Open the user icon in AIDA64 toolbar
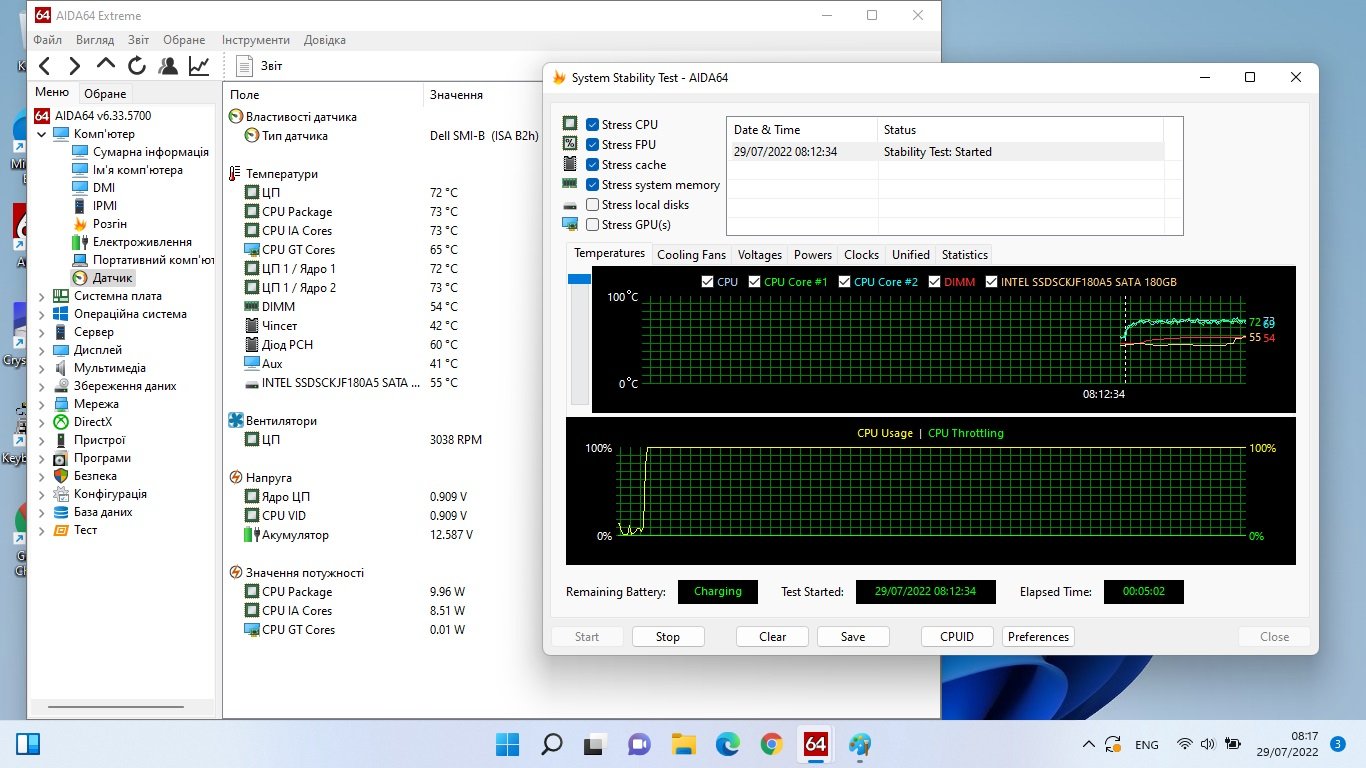The height and width of the screenshot is (768, 1366). [168, 66]
